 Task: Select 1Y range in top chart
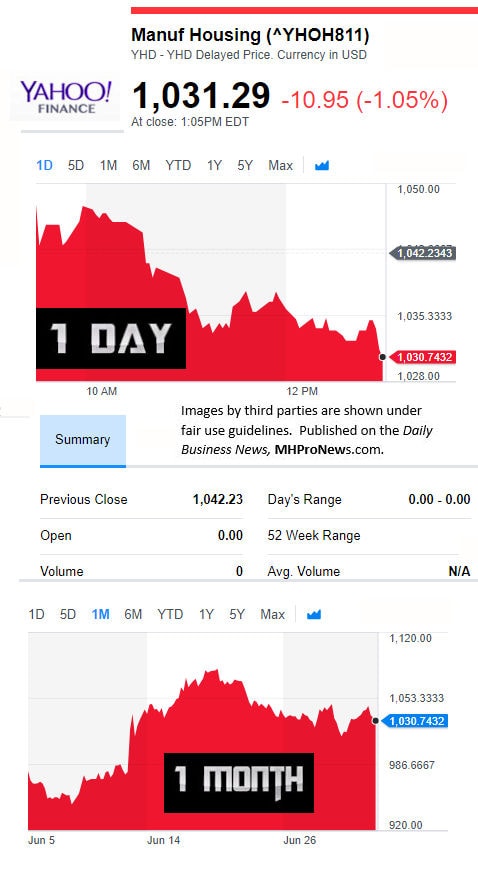214,166
